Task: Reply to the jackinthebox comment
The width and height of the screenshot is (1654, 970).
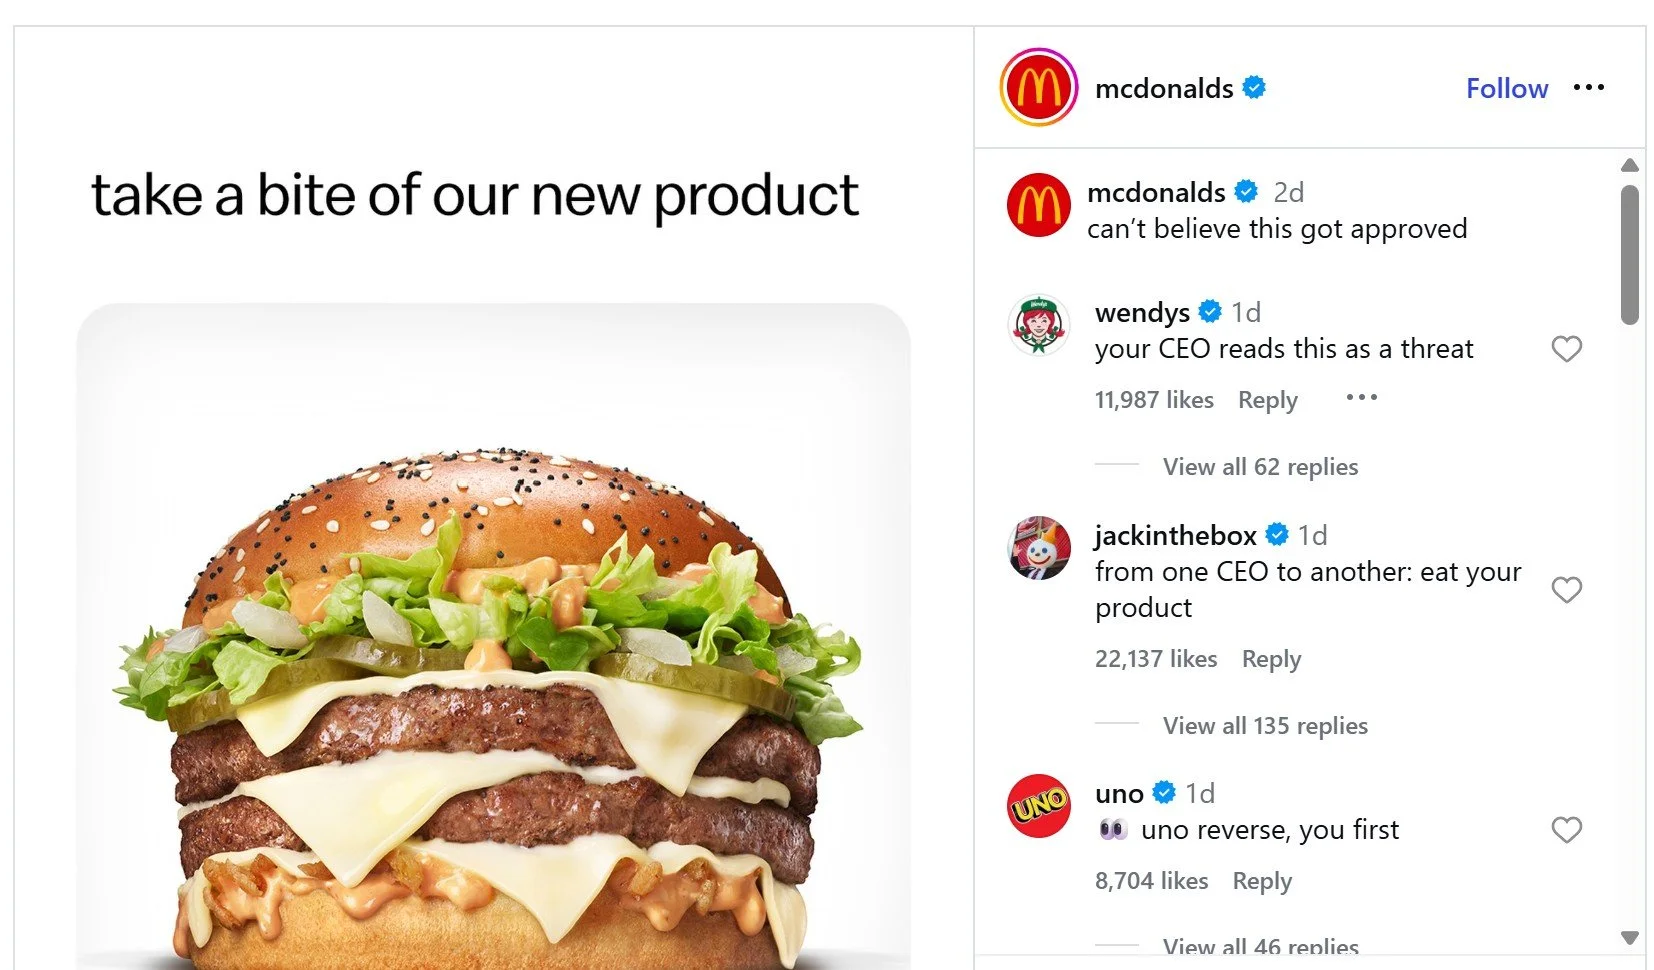Action: pyautogui.click(x=1271, y=659)
